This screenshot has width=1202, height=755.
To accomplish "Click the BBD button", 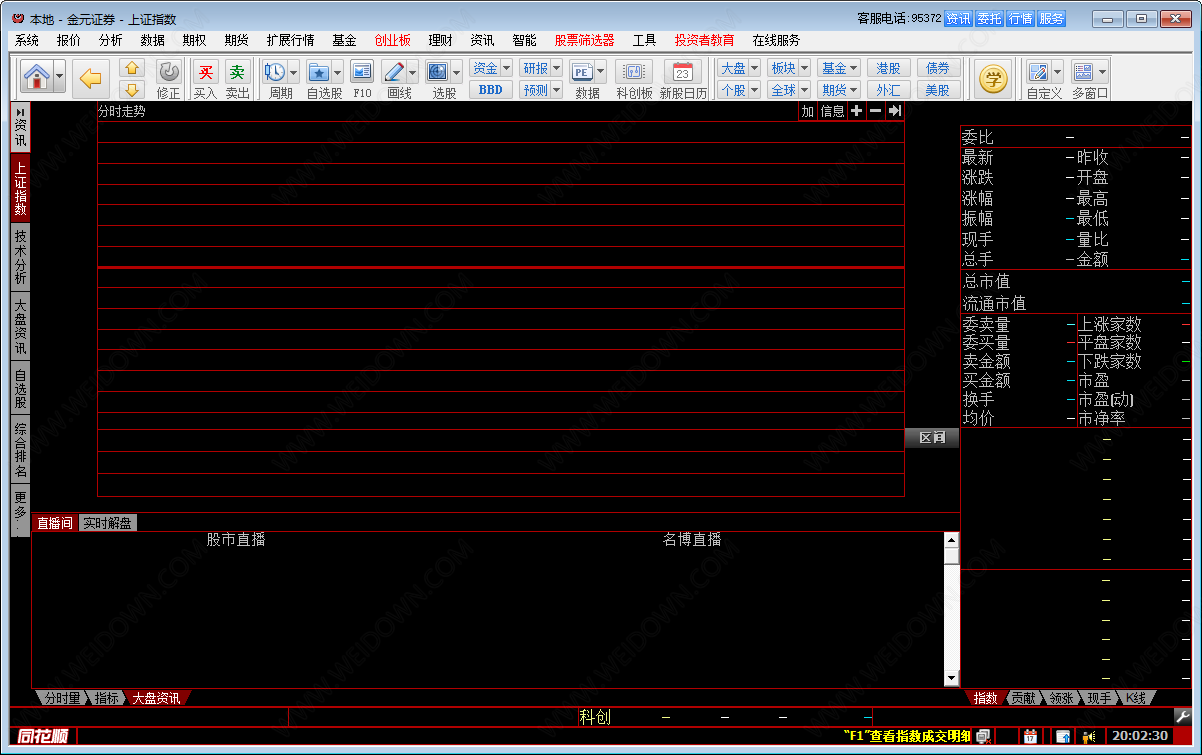I will click(x=491, y=89).
